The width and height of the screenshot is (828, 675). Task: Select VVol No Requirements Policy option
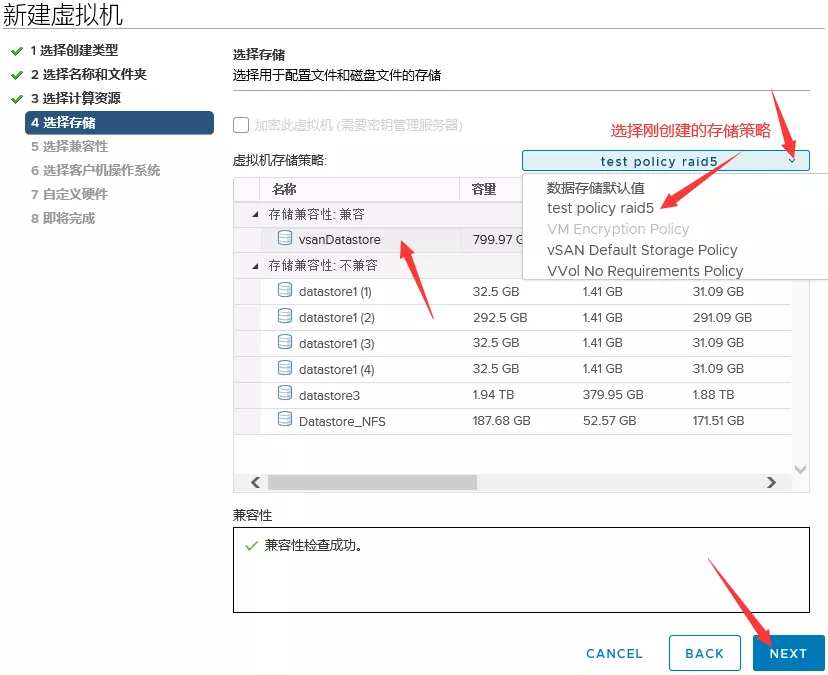tap(645, 271)
